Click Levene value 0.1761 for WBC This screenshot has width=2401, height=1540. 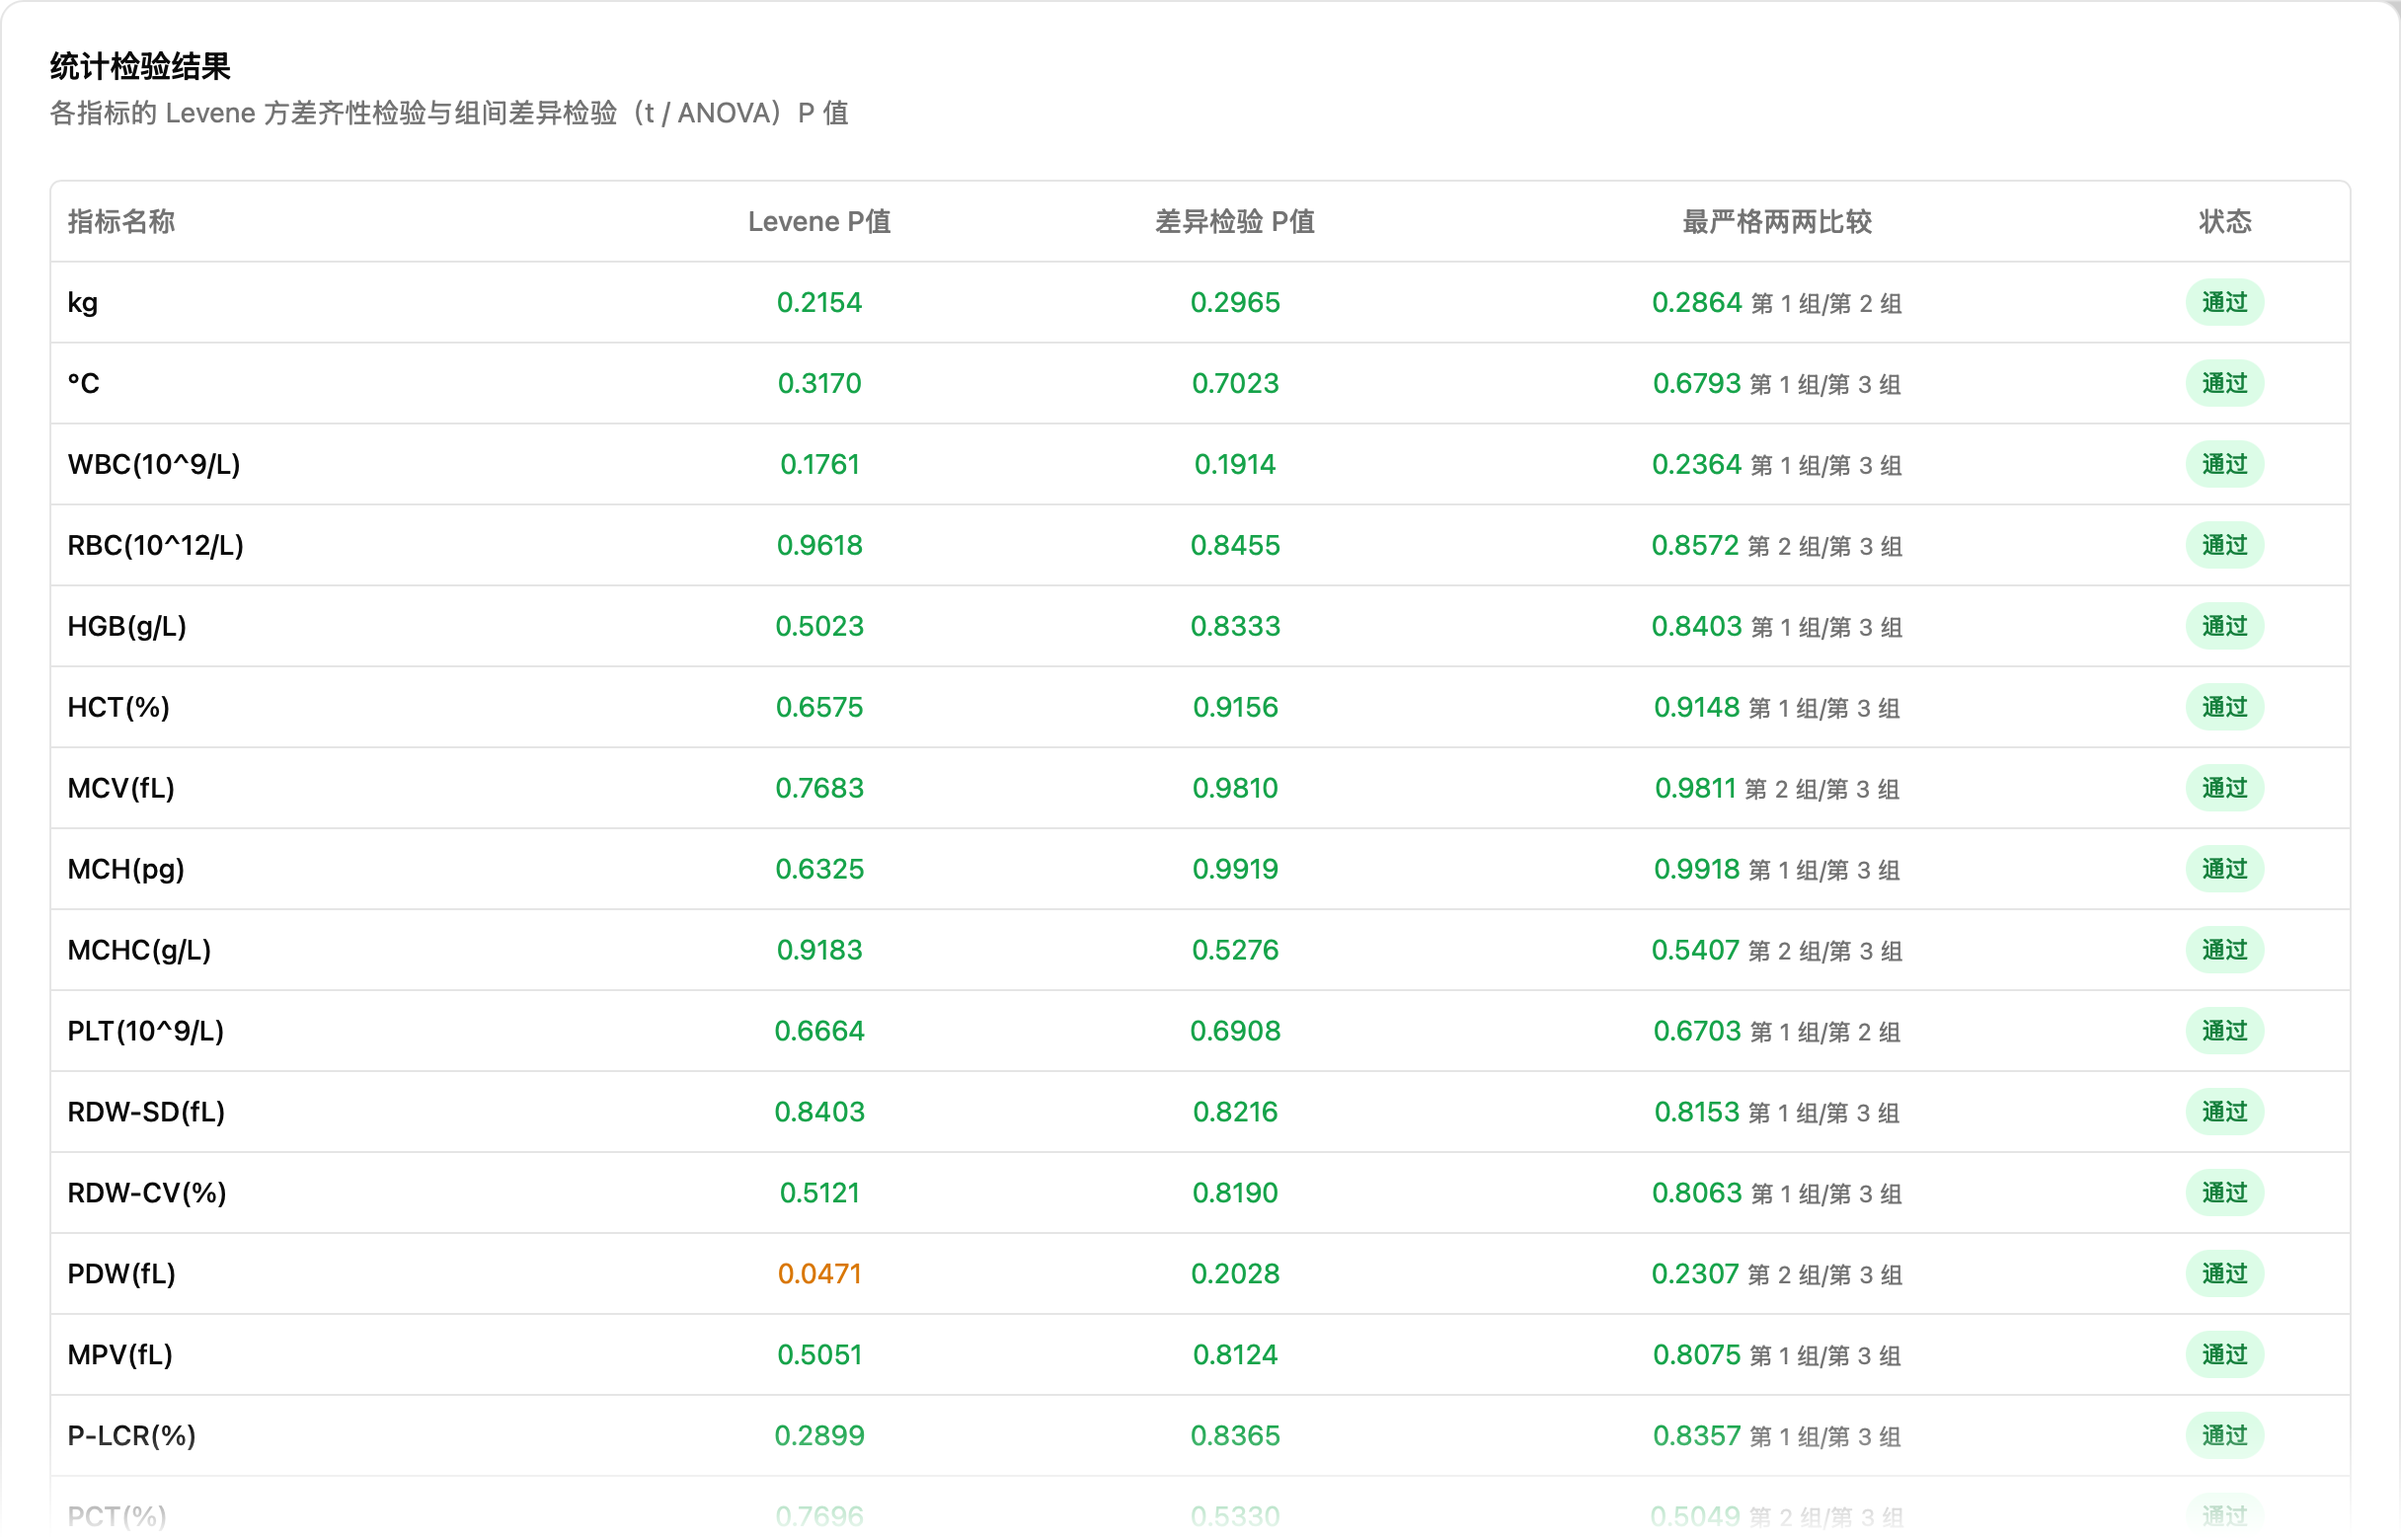[819, 464]
